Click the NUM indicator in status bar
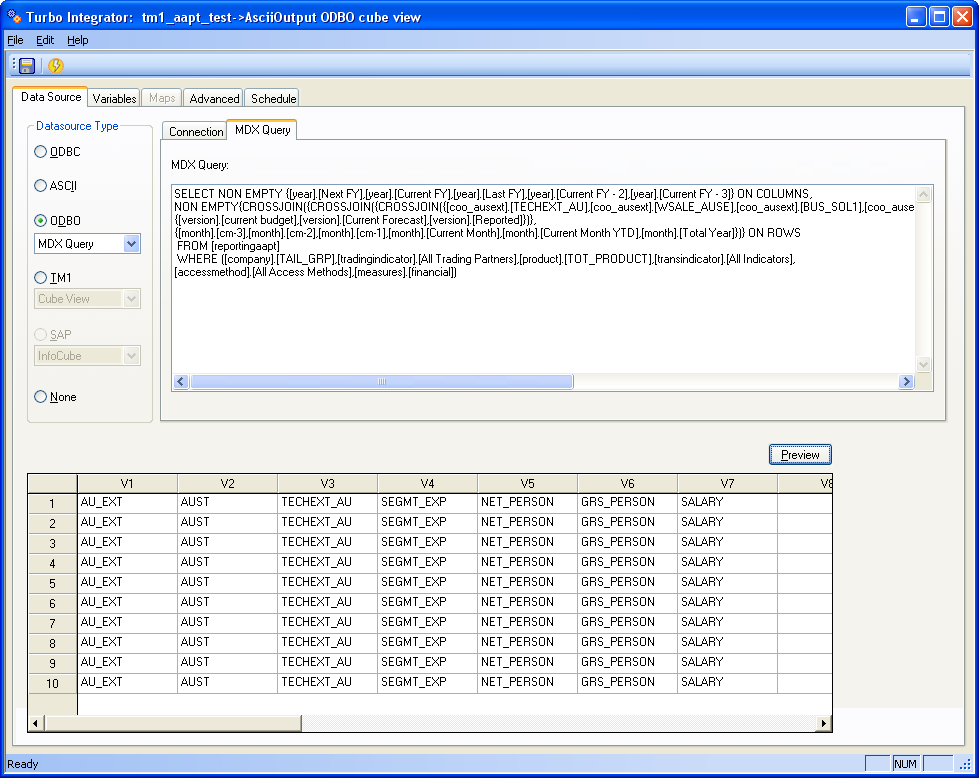Viewport: 979px width, 778px height. [x=905, y=764]
